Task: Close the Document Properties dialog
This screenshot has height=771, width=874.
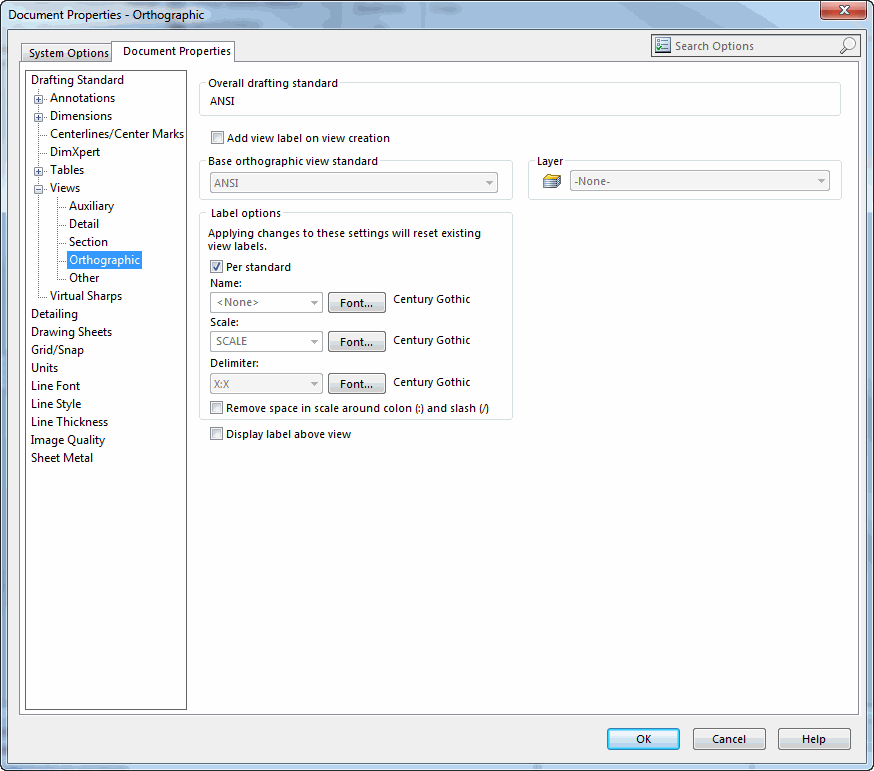Action: (843, 10)
